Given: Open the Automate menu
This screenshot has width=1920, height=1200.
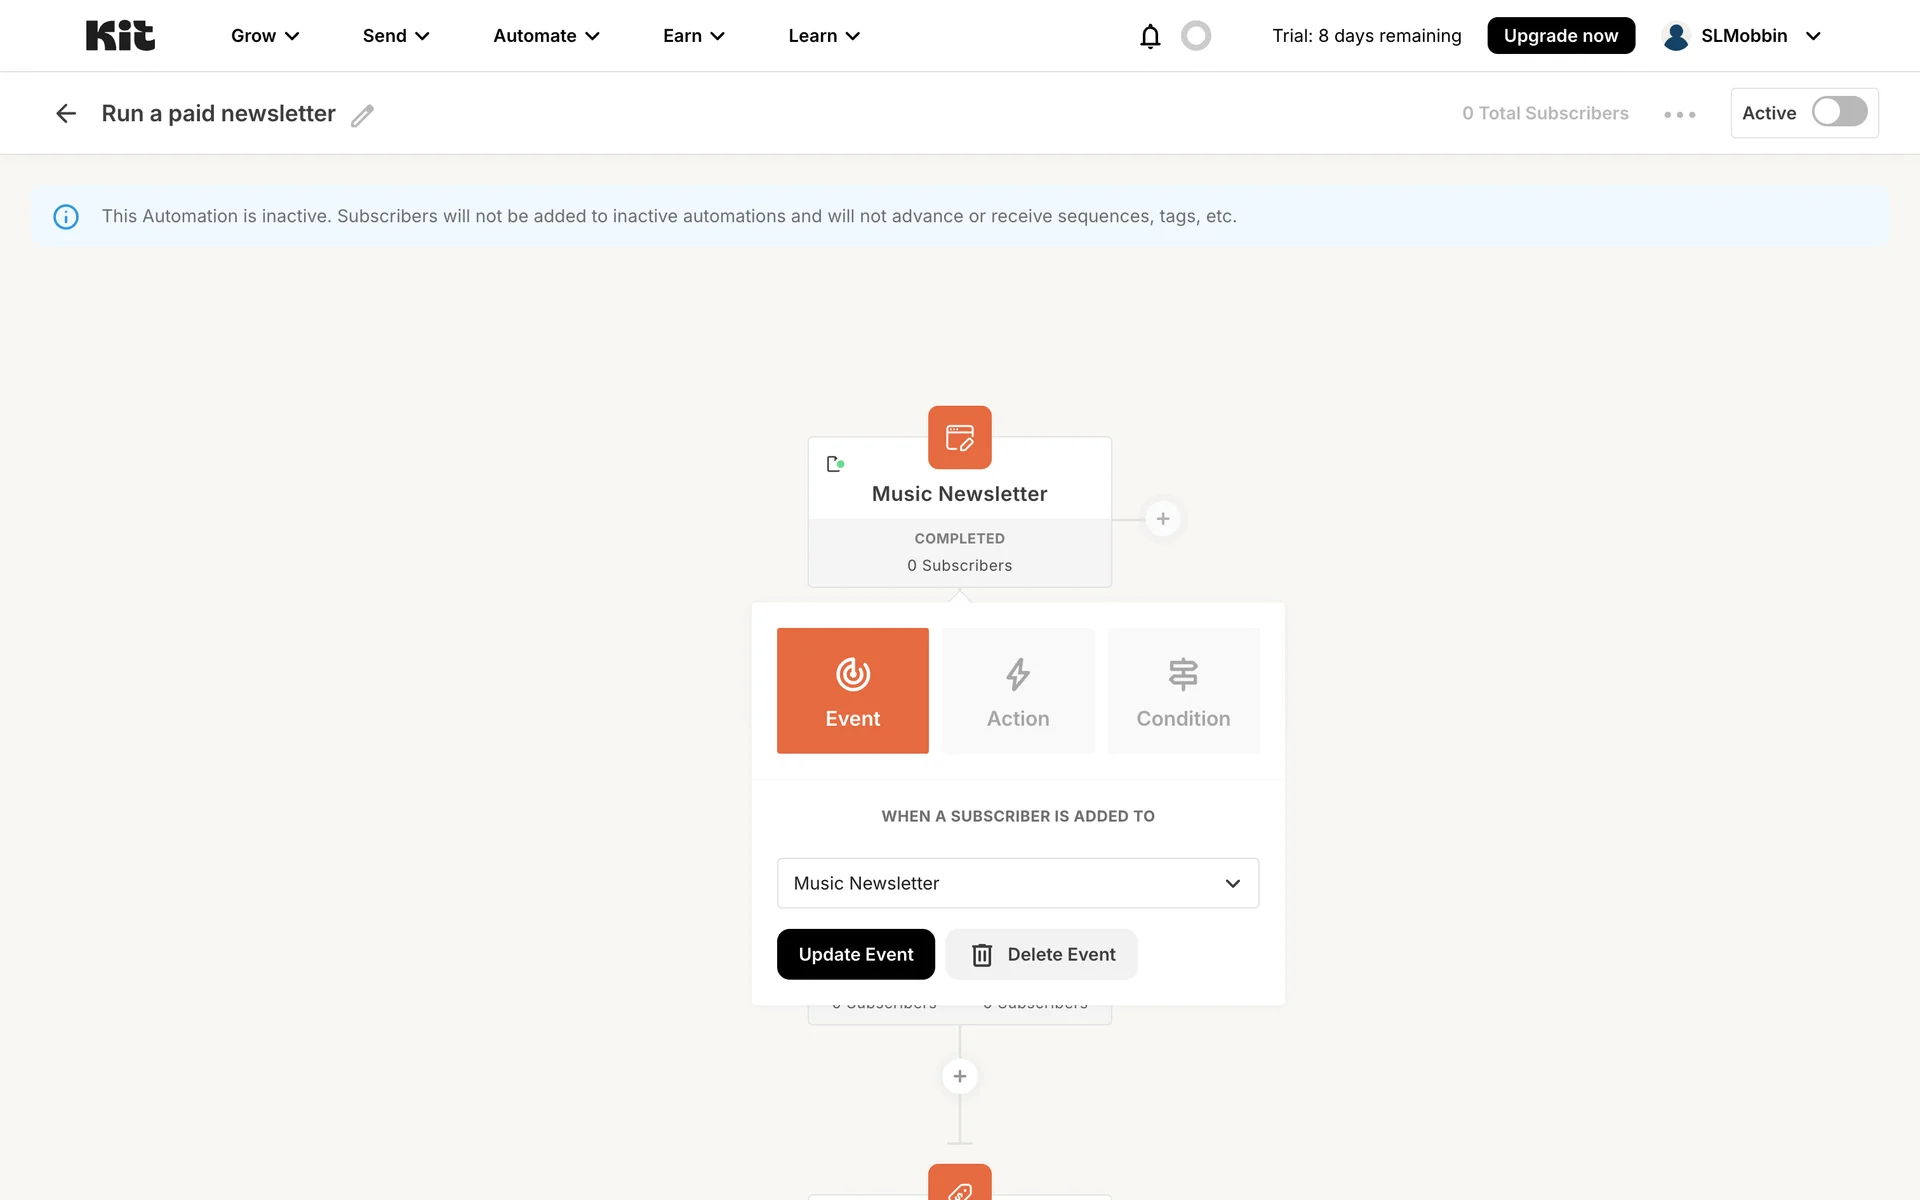Looking at the screenshot, I should tap(546, 36).
